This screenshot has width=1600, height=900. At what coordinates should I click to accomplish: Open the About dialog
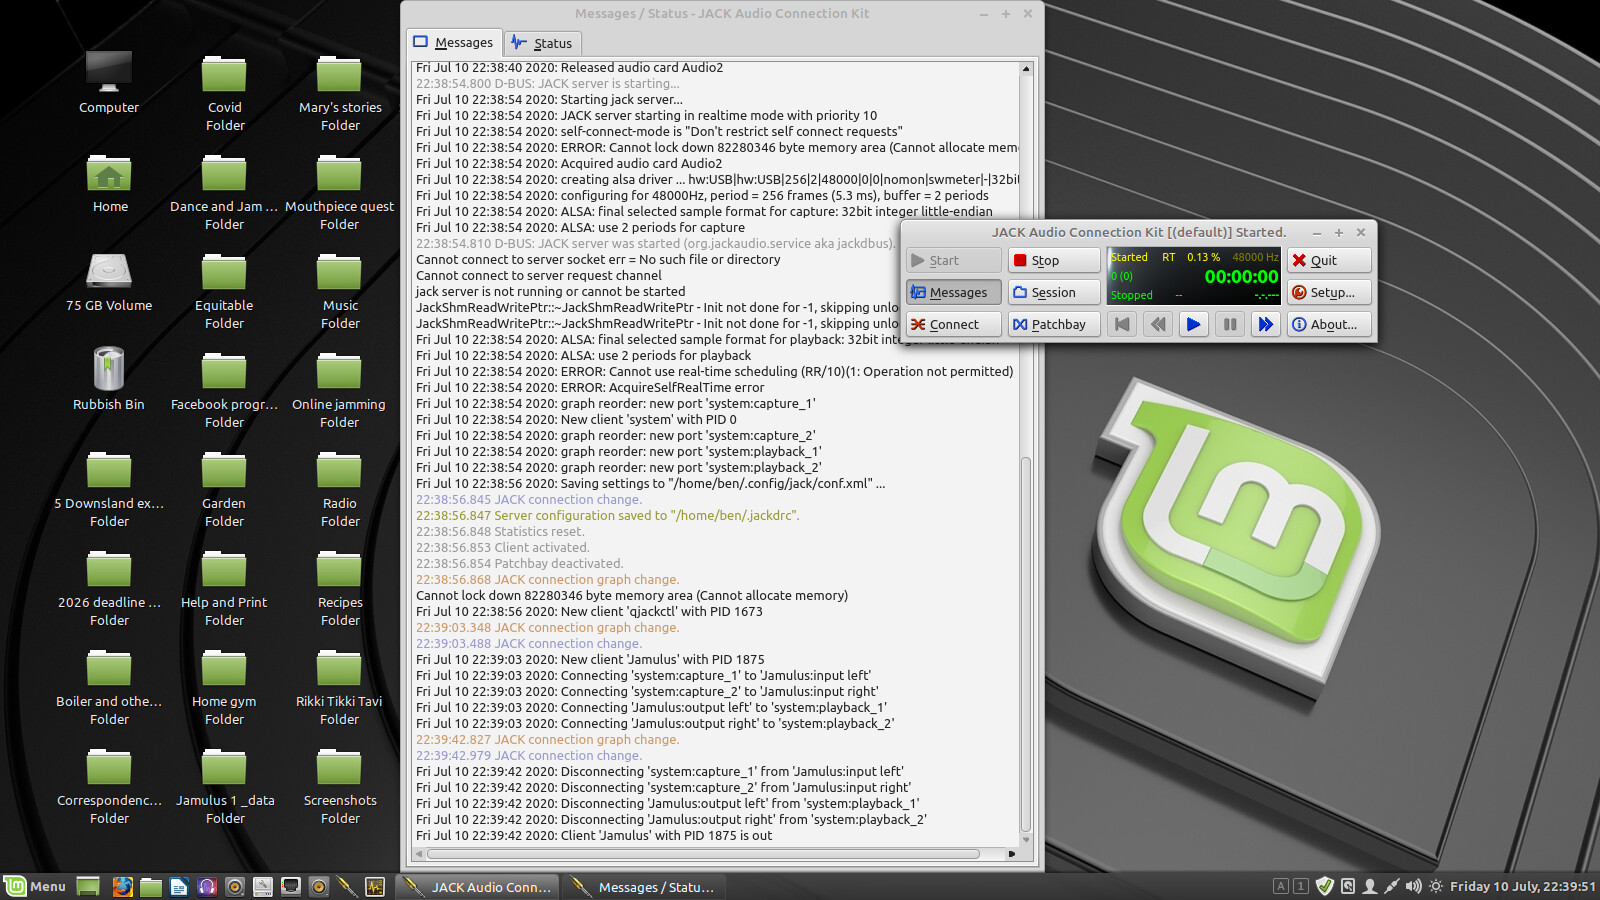[x=1329, y=324]
